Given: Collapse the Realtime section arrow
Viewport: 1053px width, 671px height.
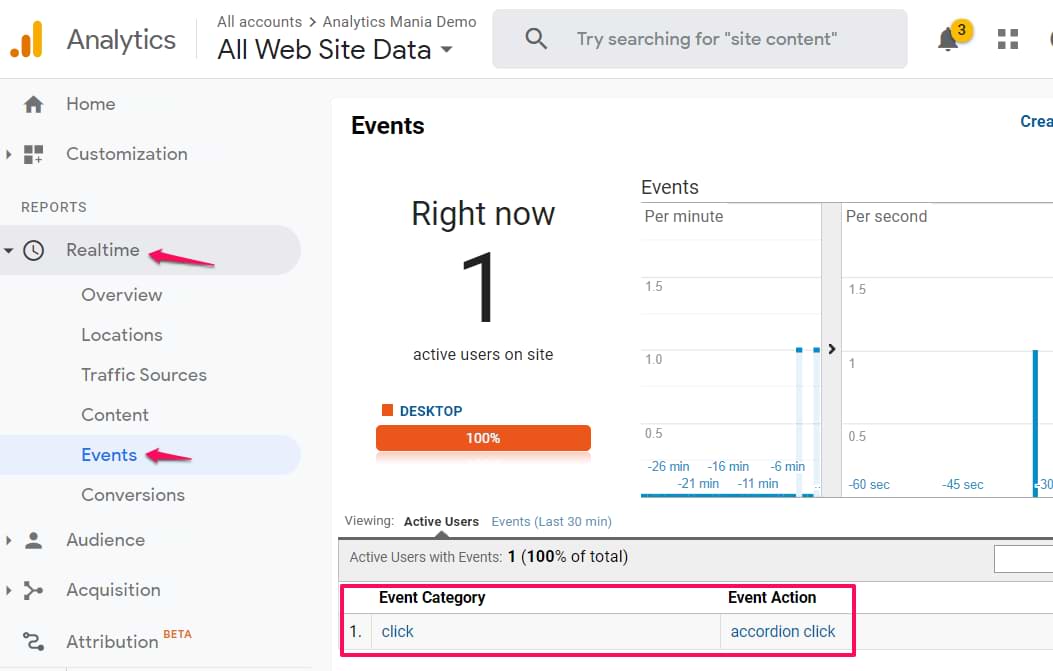Looking at the screenshot, I should click(9, 250).
